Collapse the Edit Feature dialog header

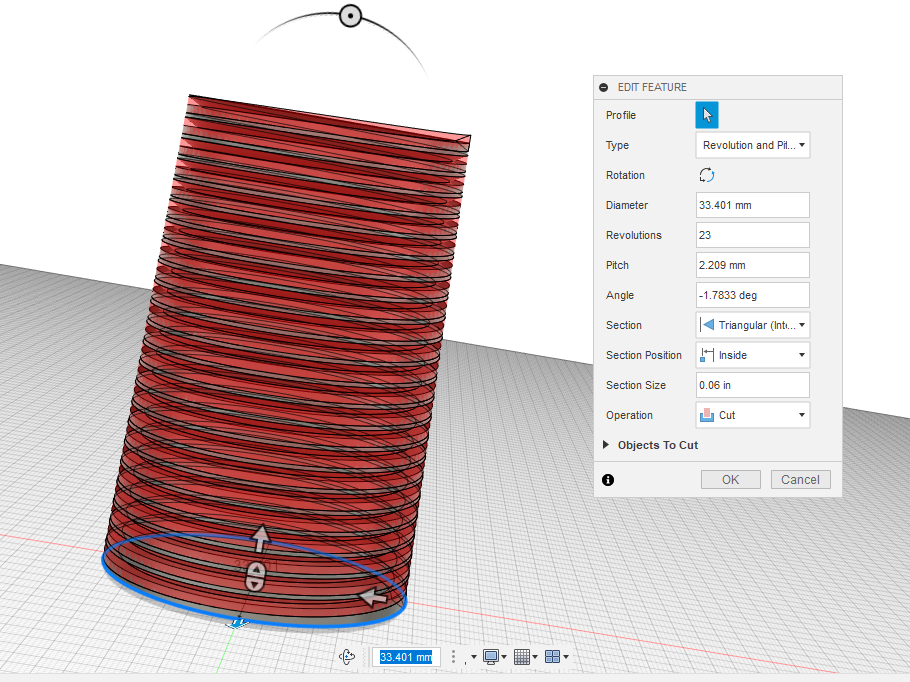(602, 87)
